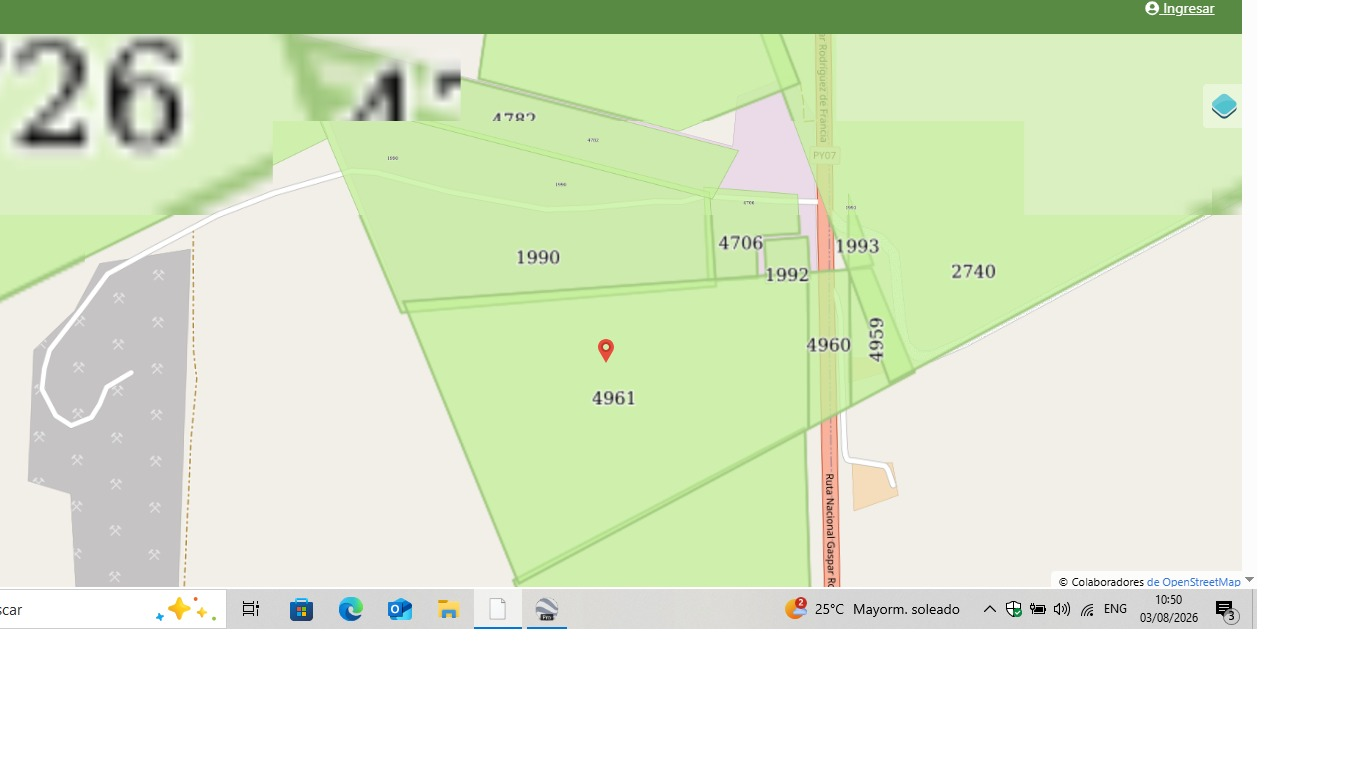
Task: Switch to Google Earth Pro in the taskbar
Action: coord(546,609)
